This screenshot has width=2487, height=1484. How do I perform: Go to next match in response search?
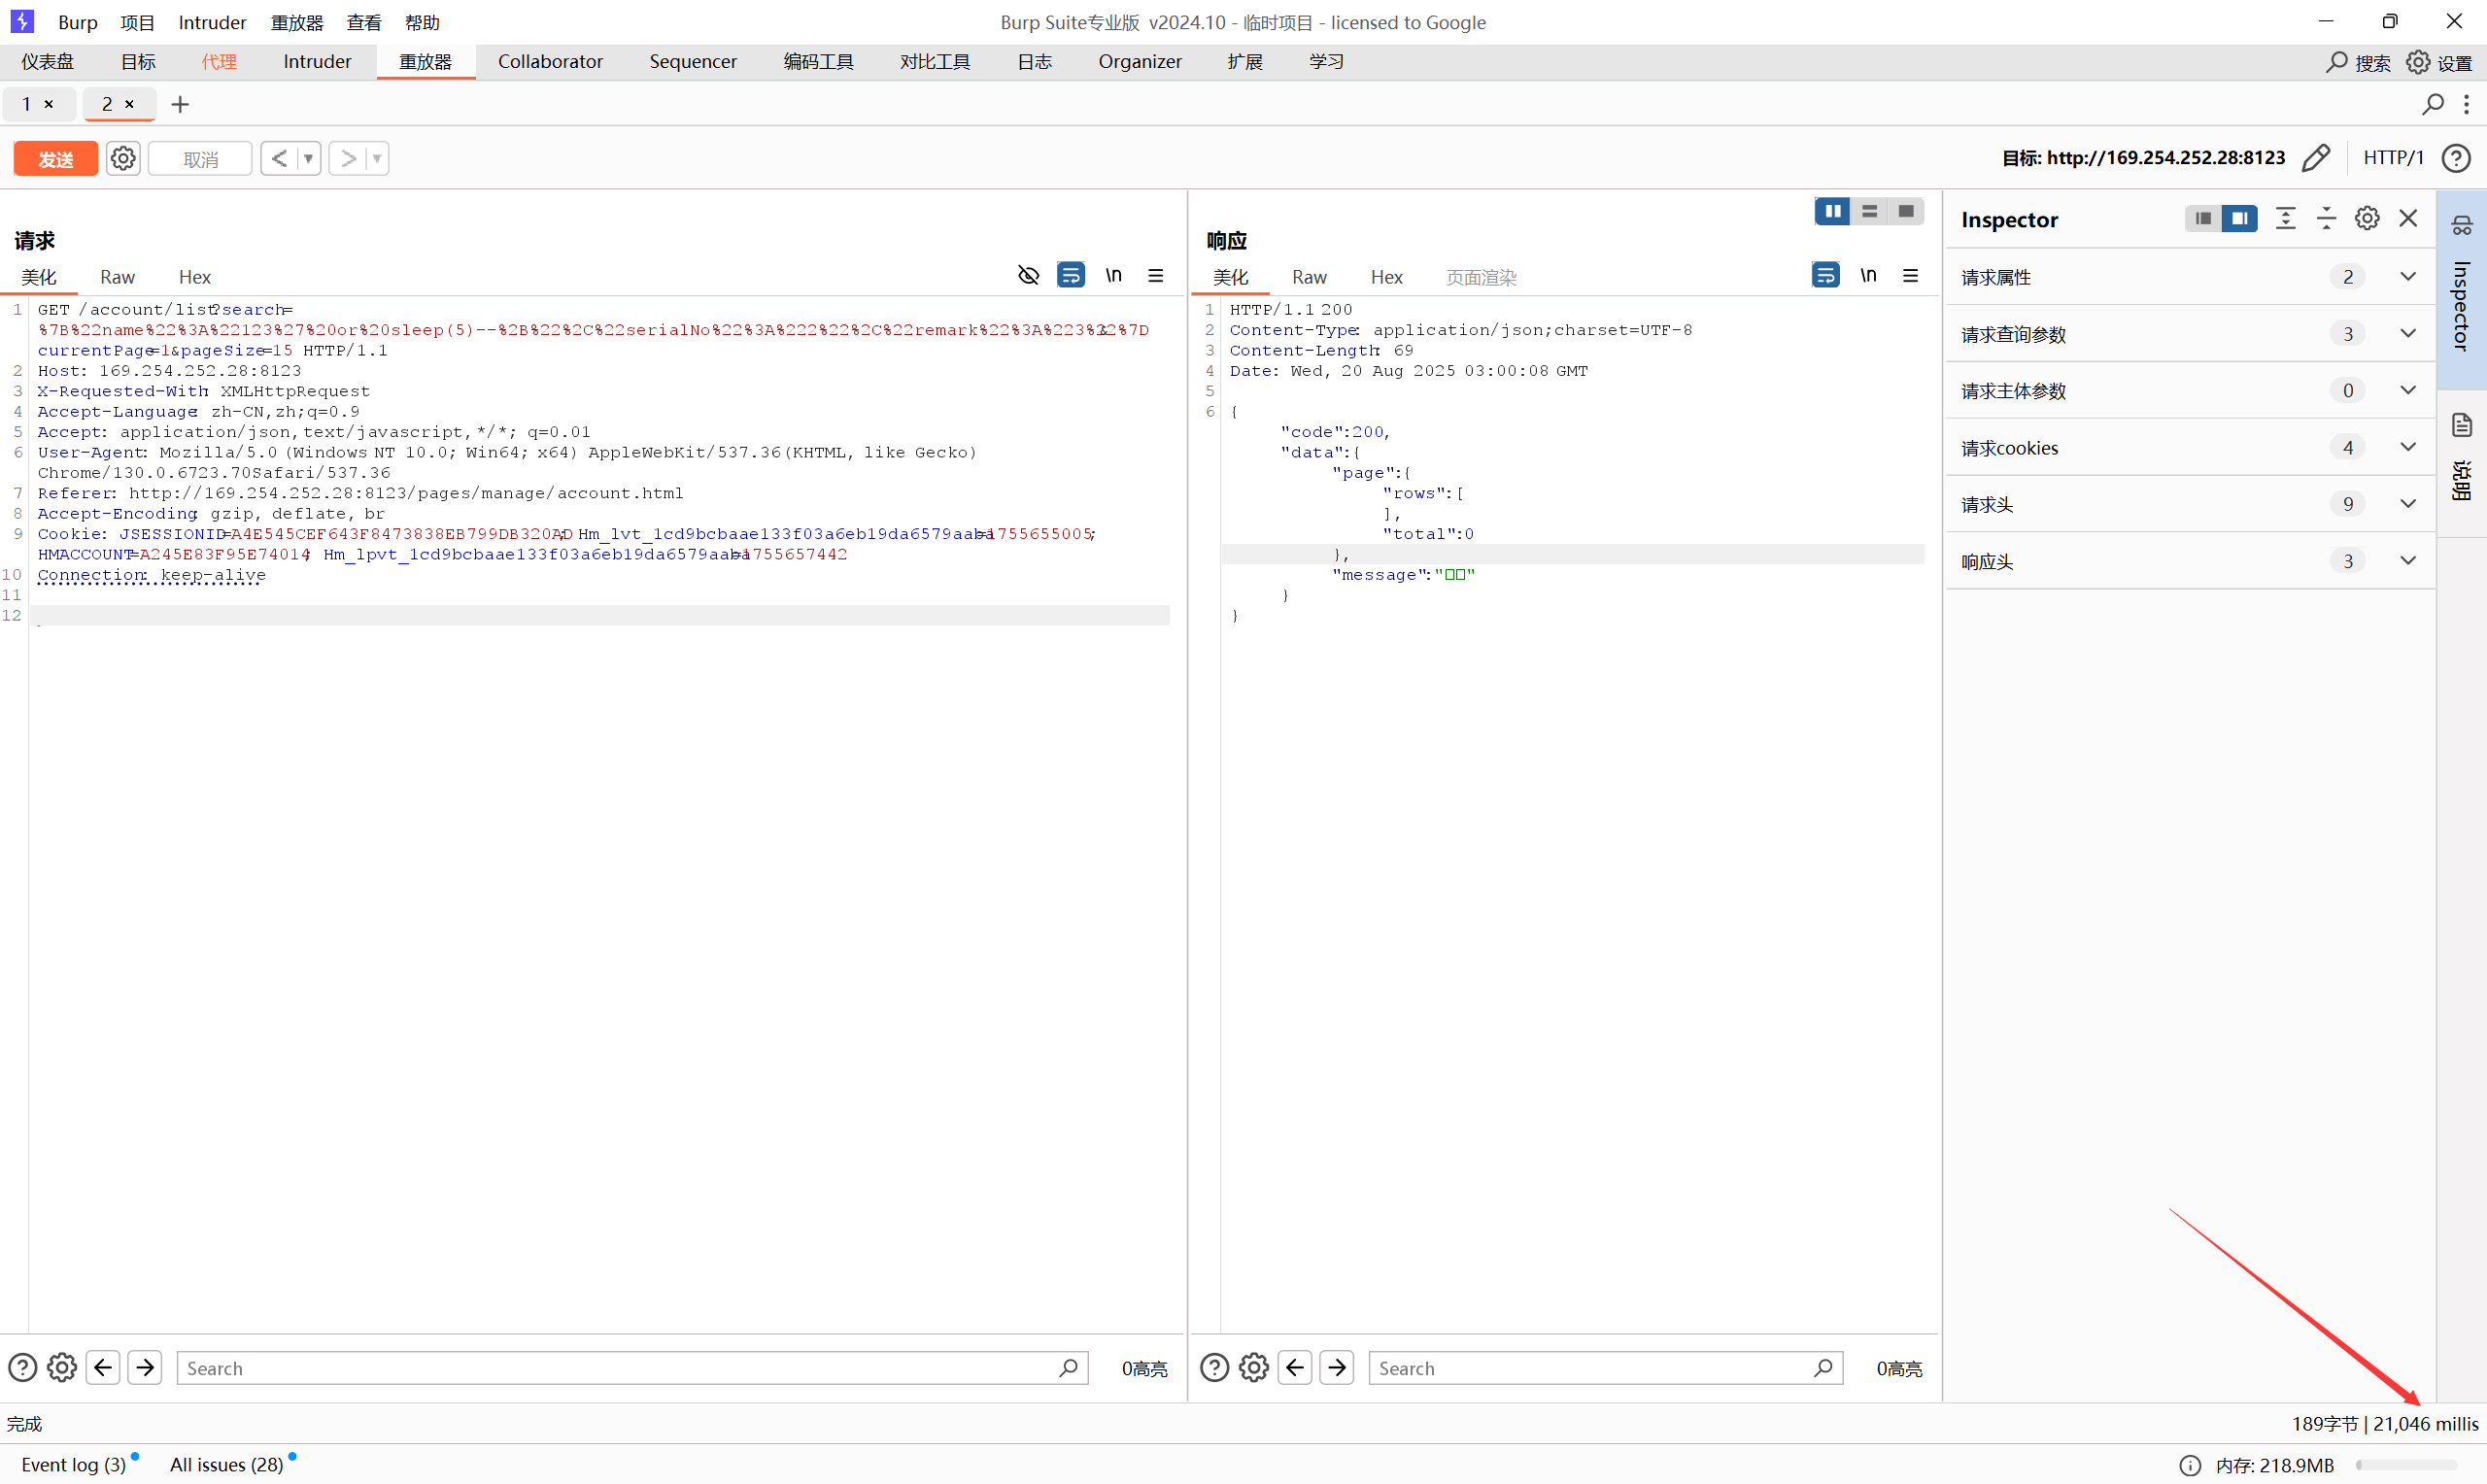point(1337,1367)
